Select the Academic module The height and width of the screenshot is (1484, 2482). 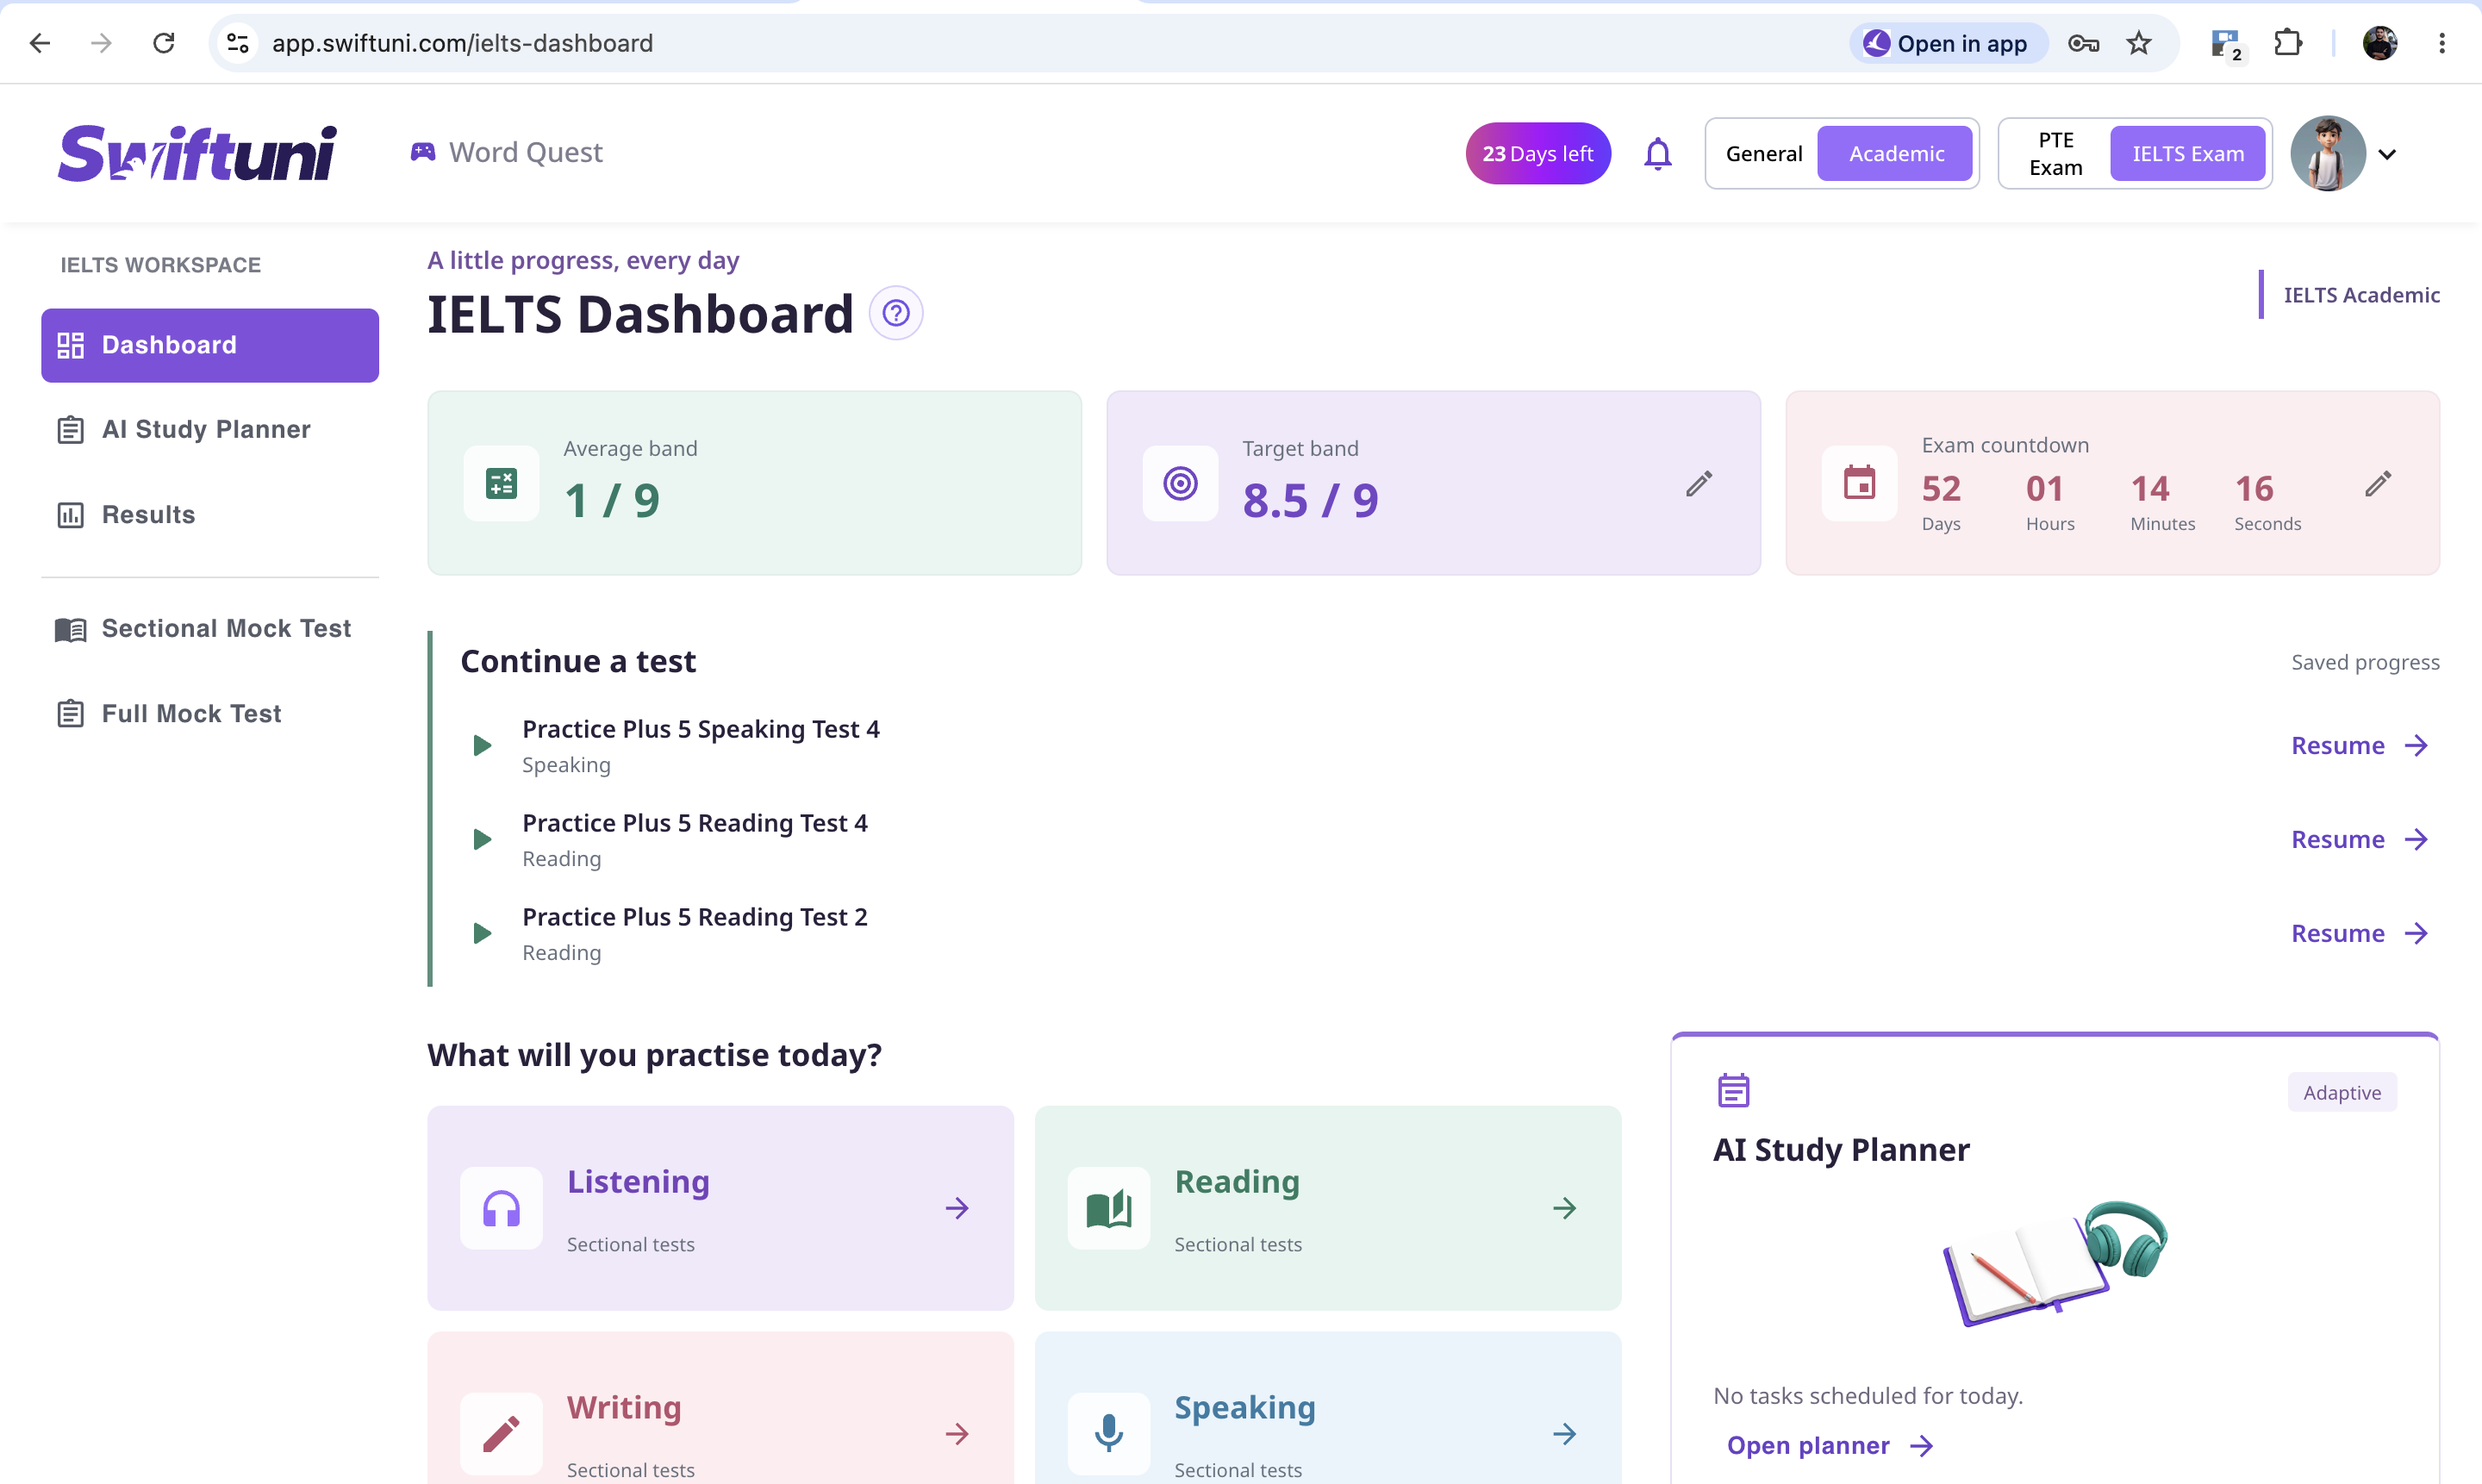[x=1895, y=154]
